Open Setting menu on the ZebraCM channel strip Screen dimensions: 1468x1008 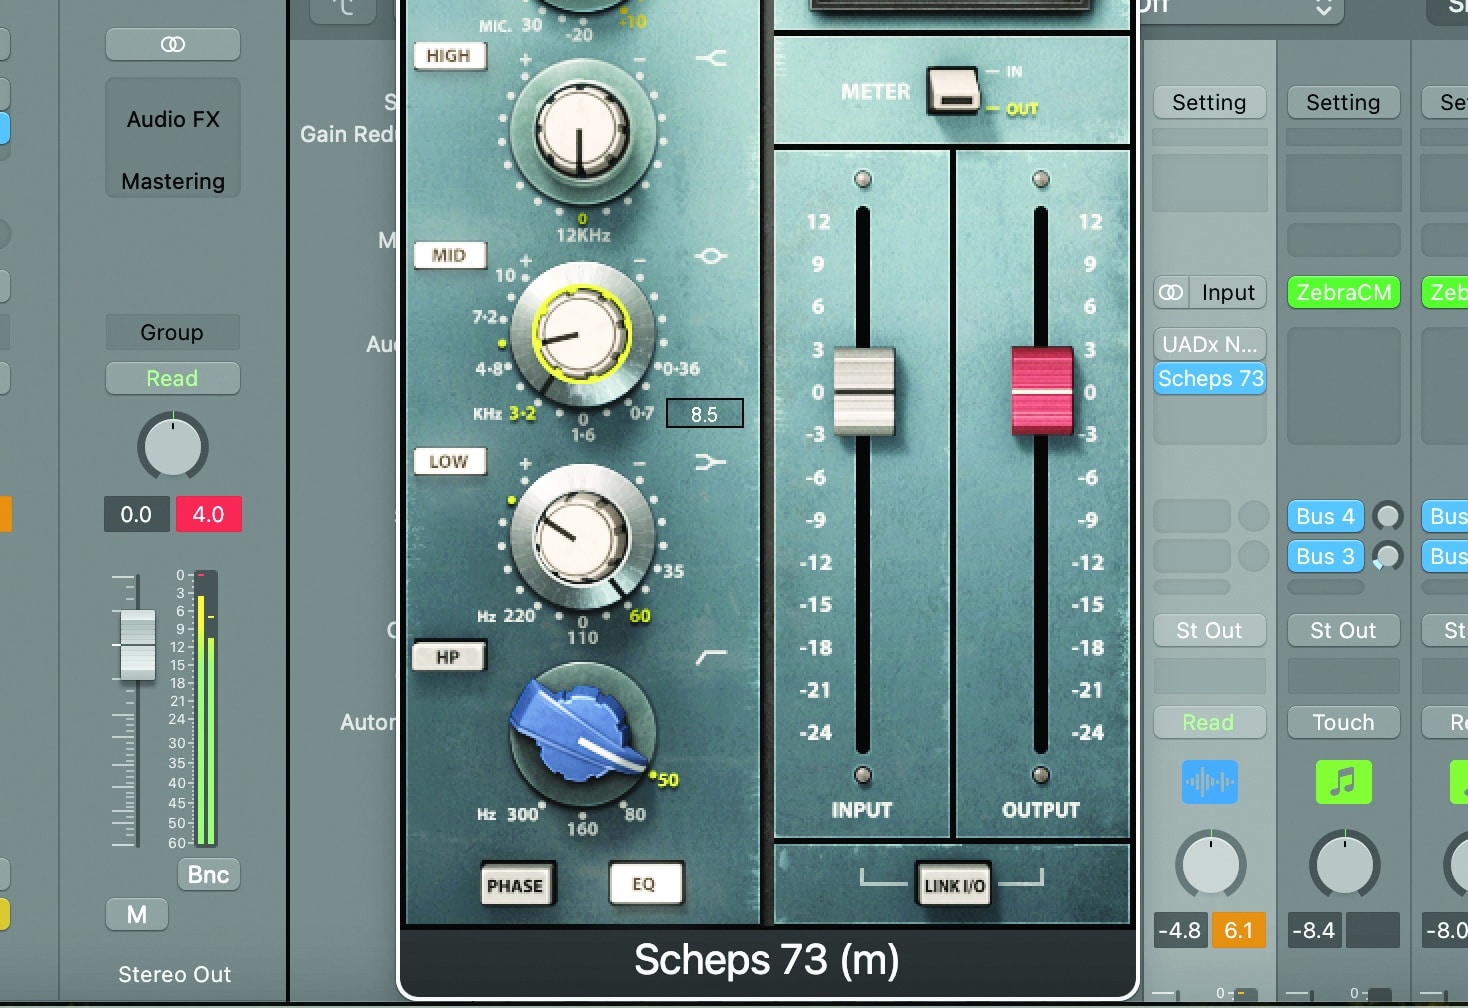(x=1343, y=102)
